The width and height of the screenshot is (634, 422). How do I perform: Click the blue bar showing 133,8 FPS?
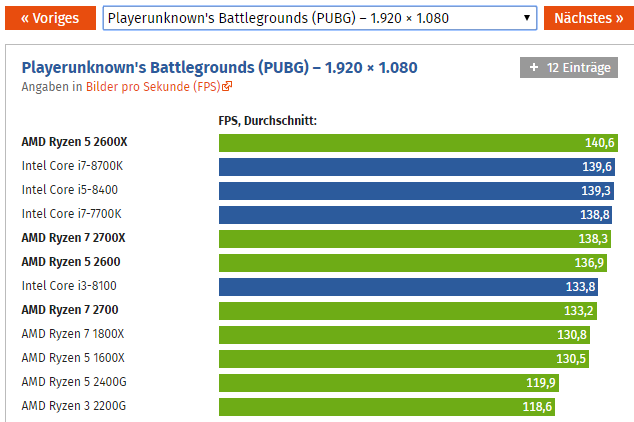[x=408, y=287]
